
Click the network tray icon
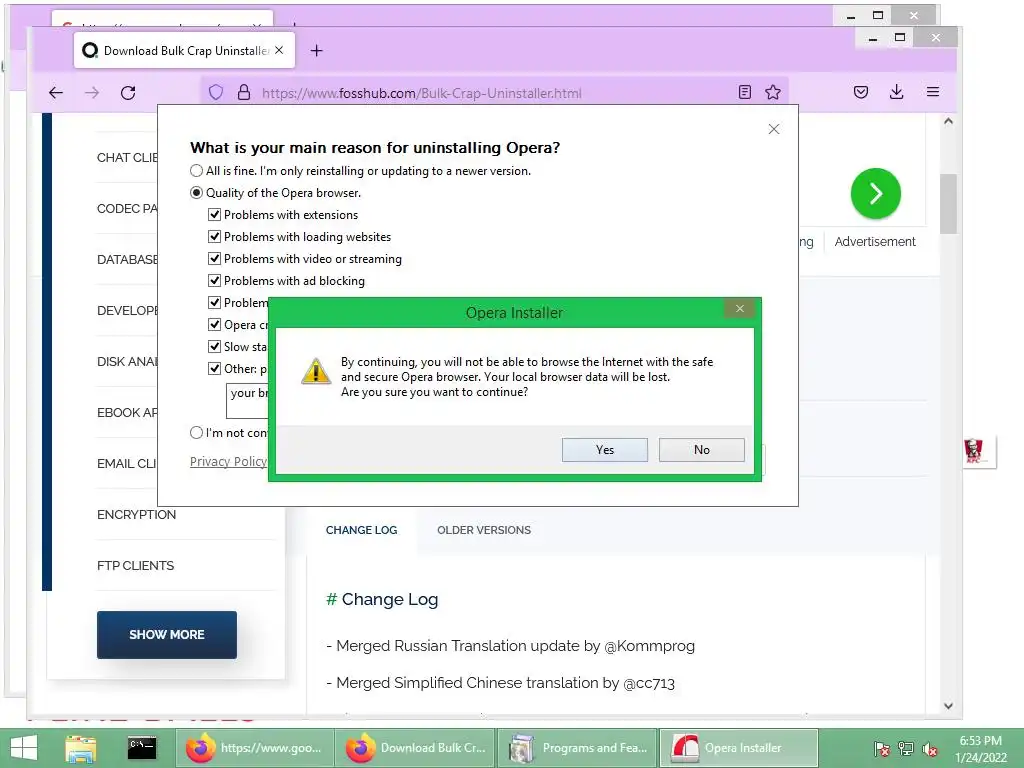click(x=906, y=749)
